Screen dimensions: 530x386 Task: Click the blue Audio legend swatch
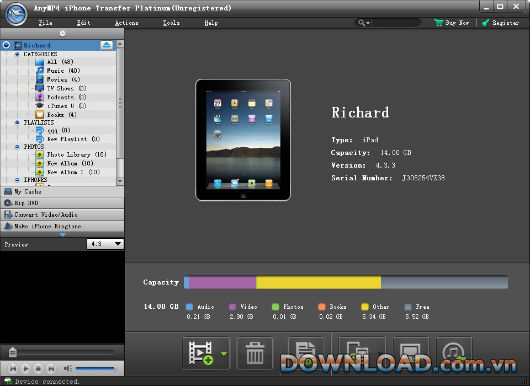tap(190, 307)
